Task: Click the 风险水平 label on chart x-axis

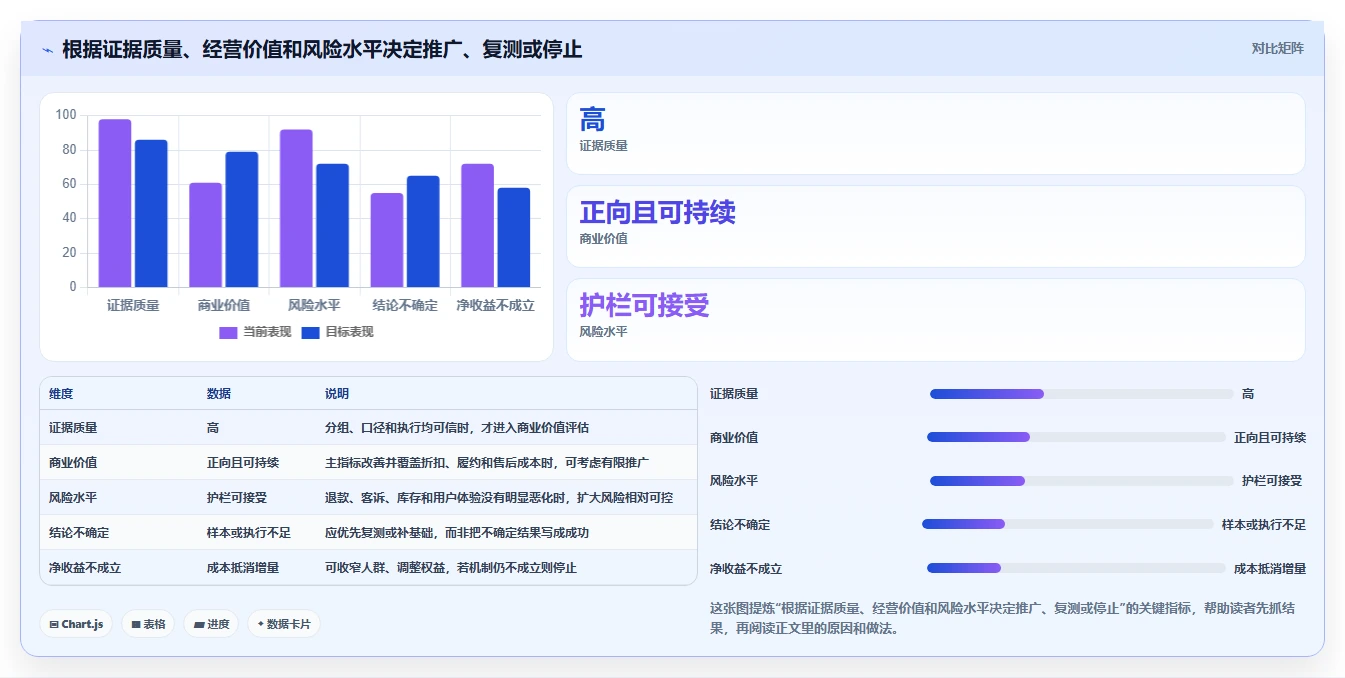Action: pyautogui.click(x=314, y=305)
